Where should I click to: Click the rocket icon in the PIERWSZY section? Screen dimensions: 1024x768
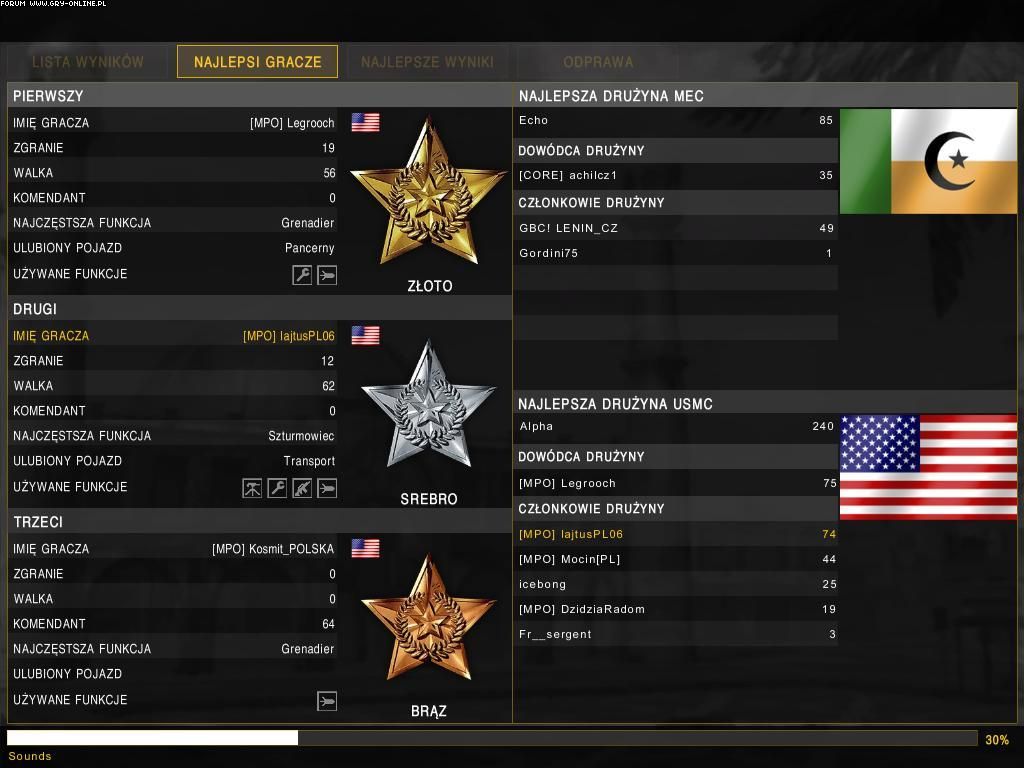tap(327, 275)
